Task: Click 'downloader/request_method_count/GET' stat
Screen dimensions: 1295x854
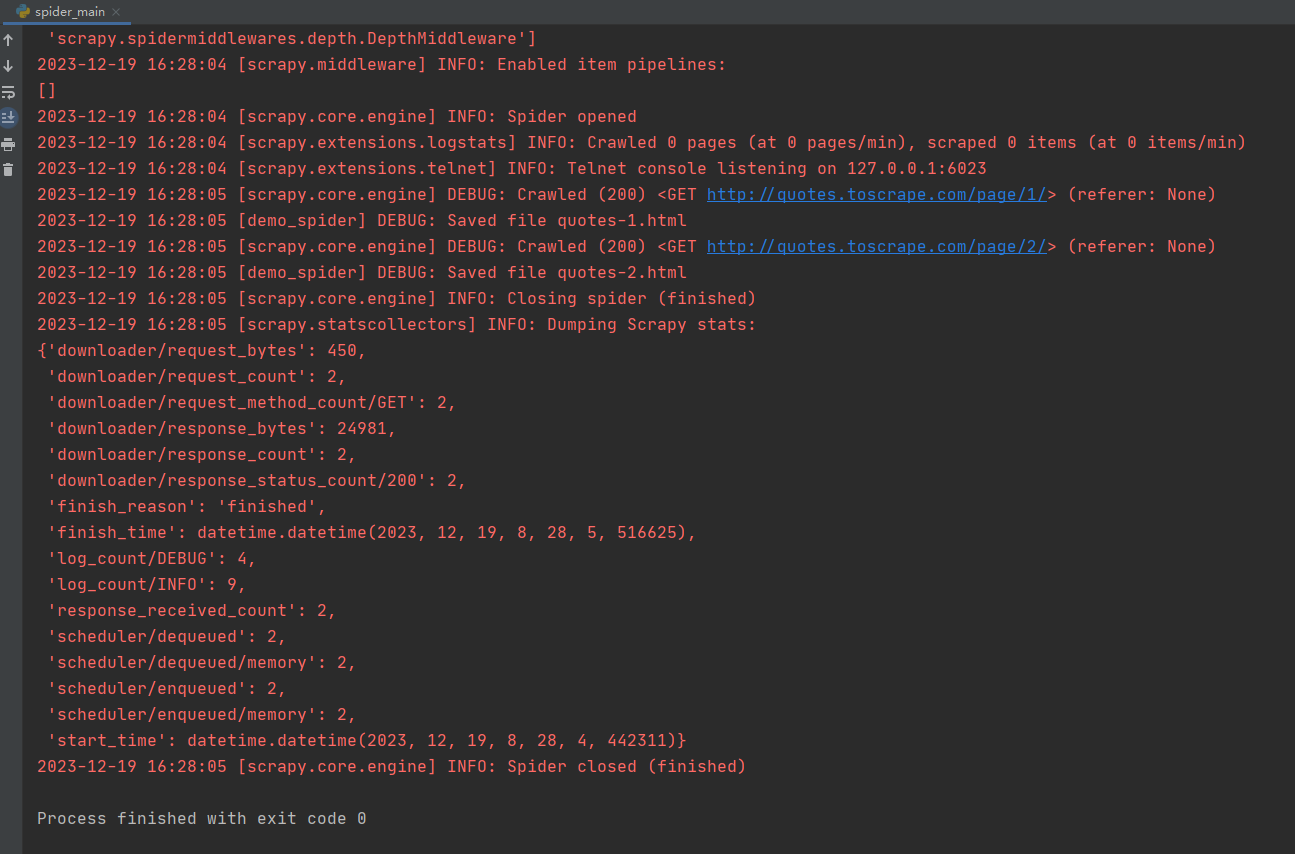Action: [x=252, y=402]
